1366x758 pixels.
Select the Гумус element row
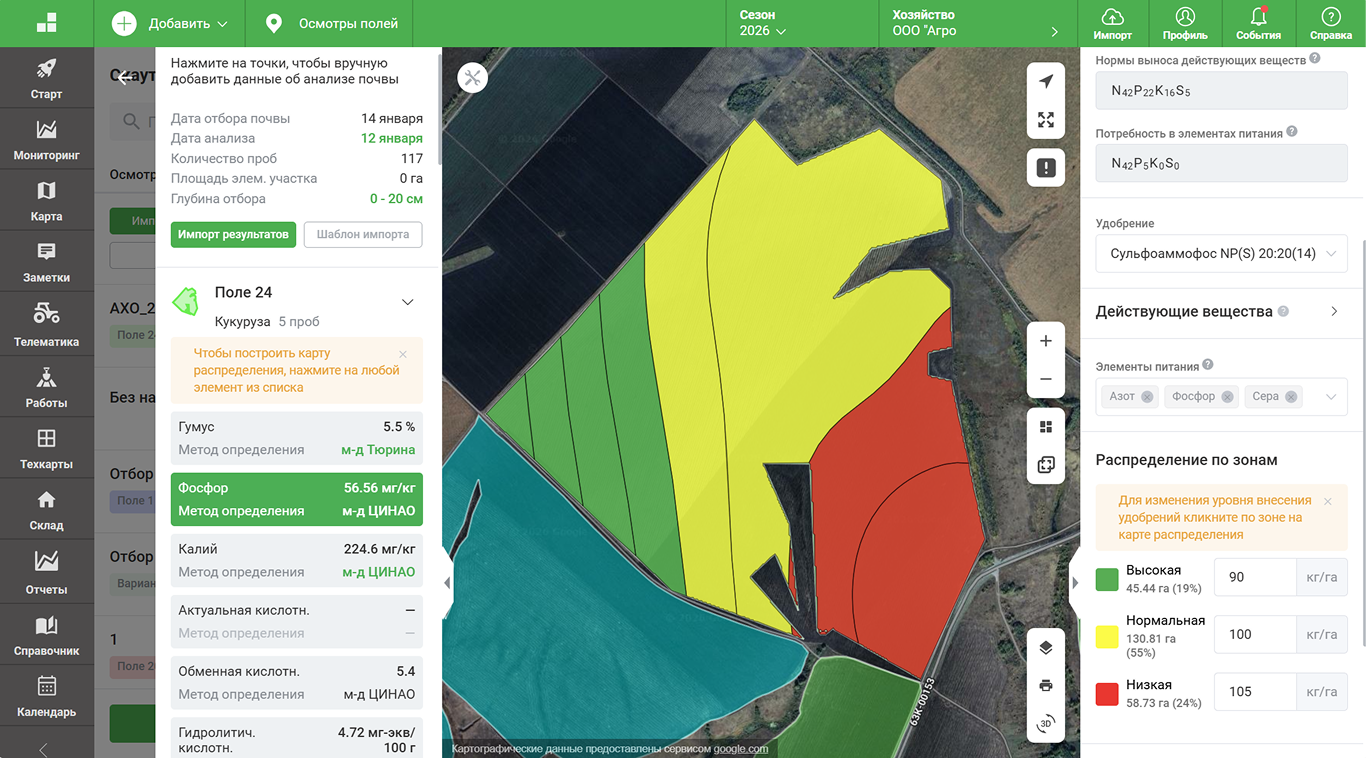point(297,438)
